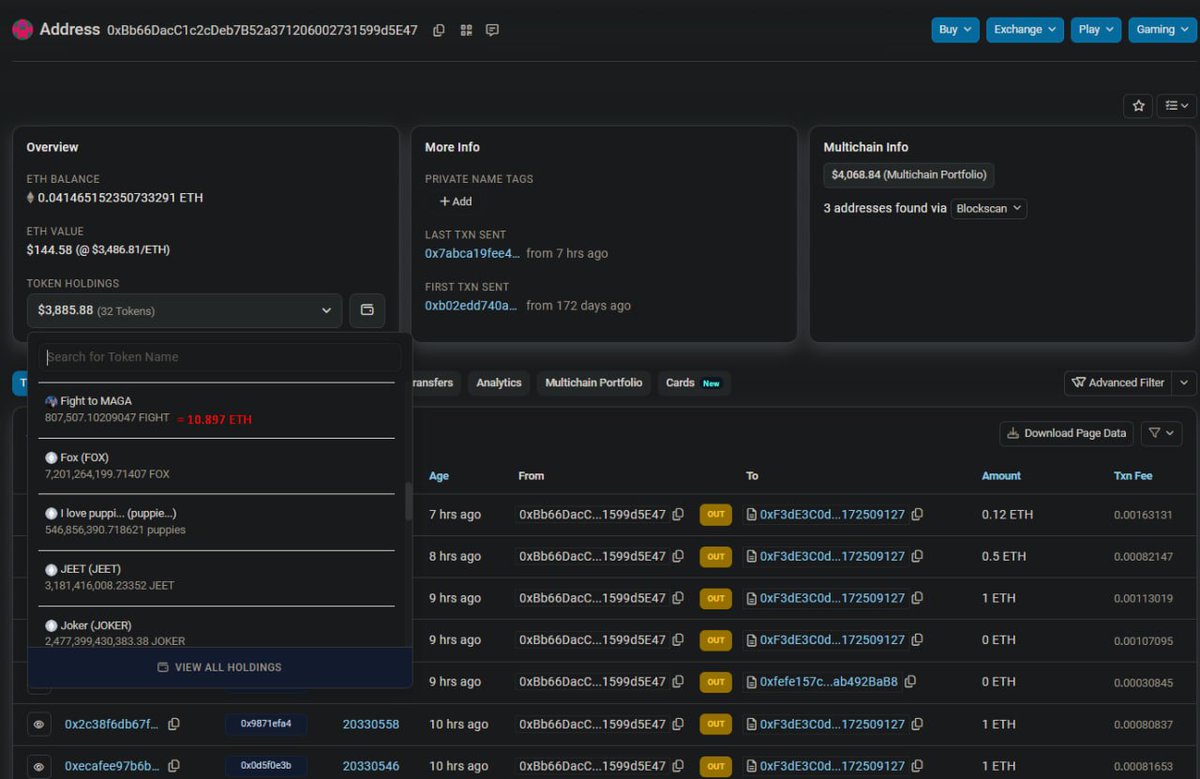Copy To address in block 20330558 row

point(917,724)
